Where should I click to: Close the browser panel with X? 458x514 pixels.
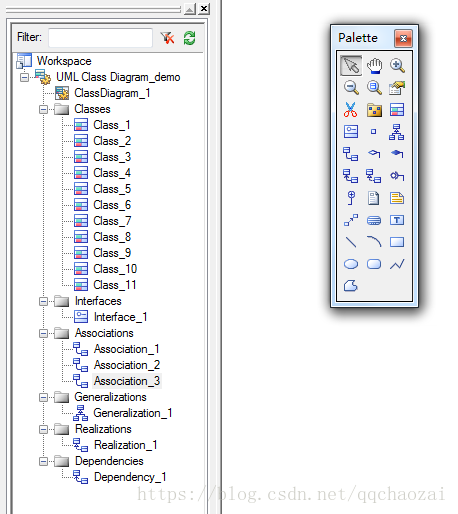click(x=204, y=8)
